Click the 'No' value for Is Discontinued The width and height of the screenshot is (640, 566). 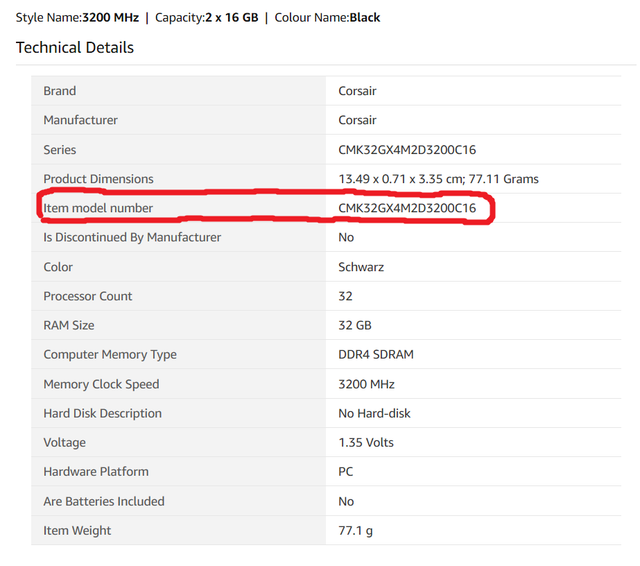click(346, 237)
